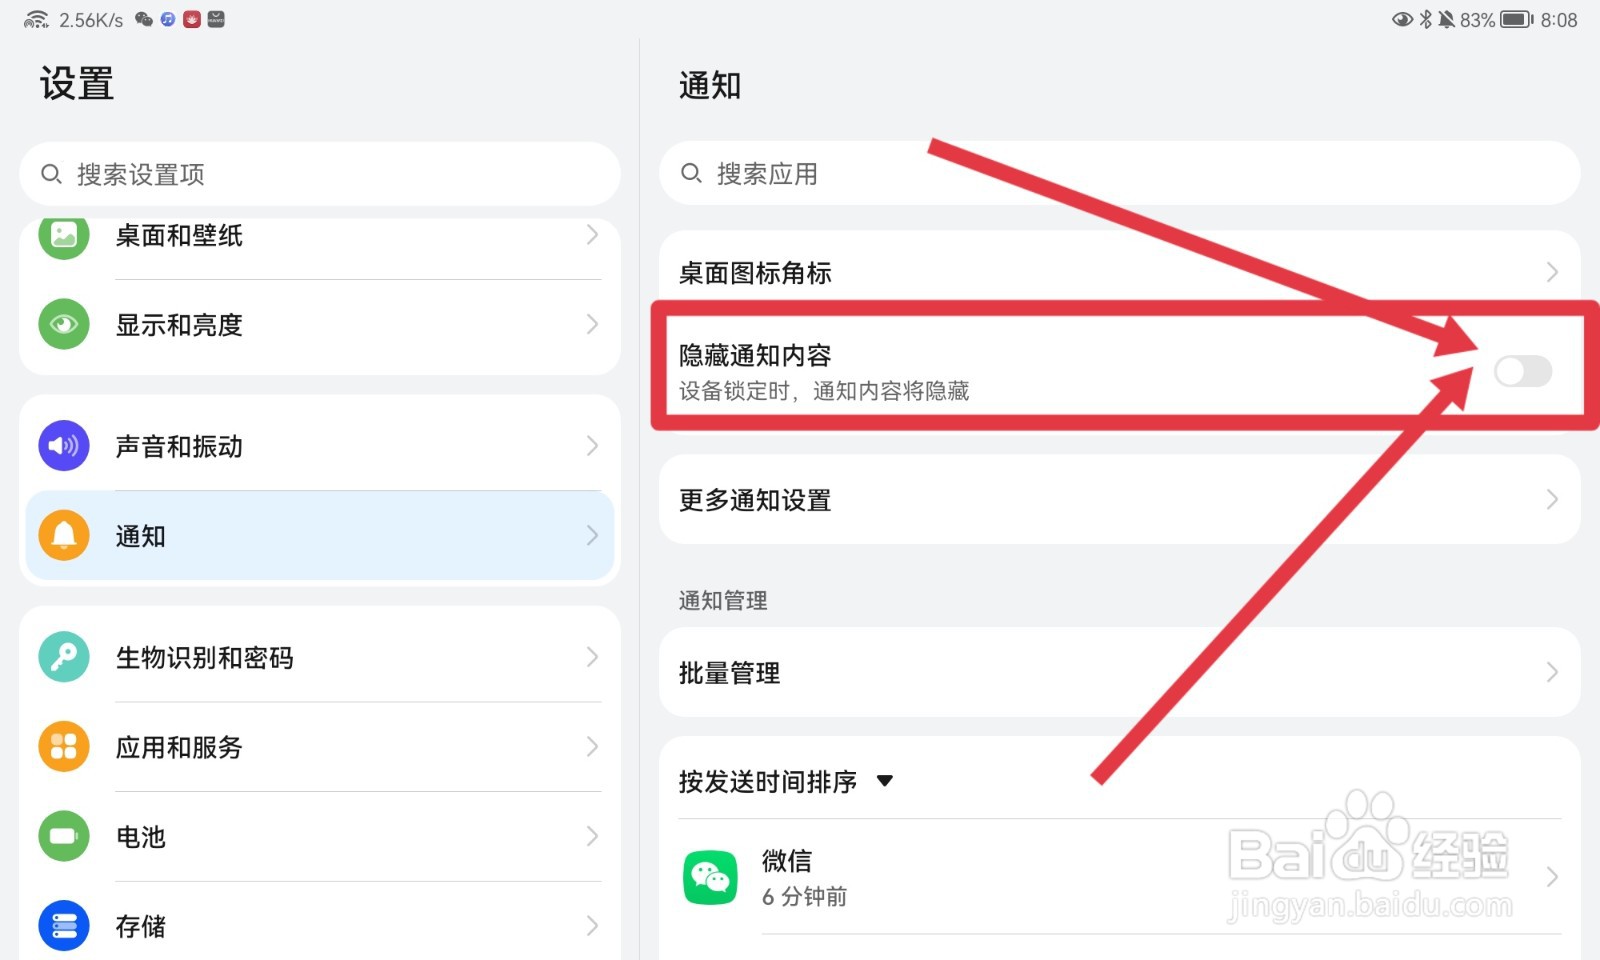Open the Batch management chevron
This screenshot has width=1600, height=960.
click(x=1552, y=672)
